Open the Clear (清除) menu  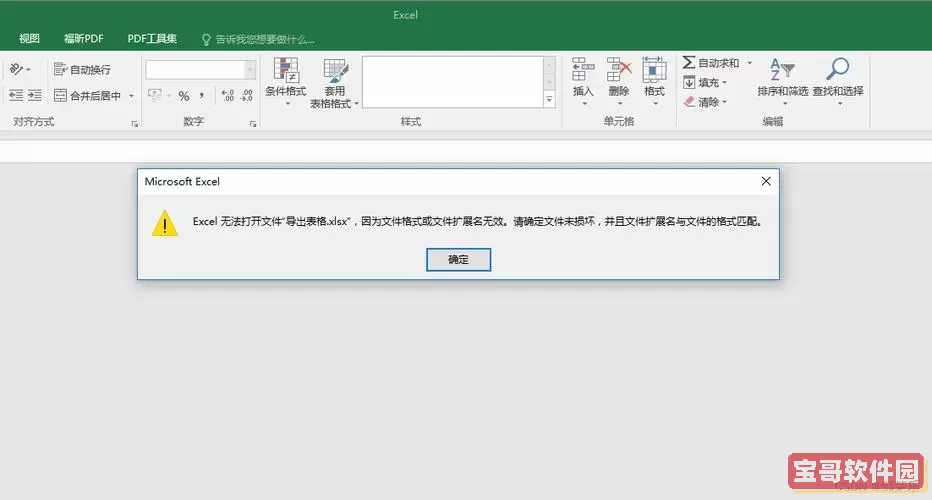tap(705, 102)
